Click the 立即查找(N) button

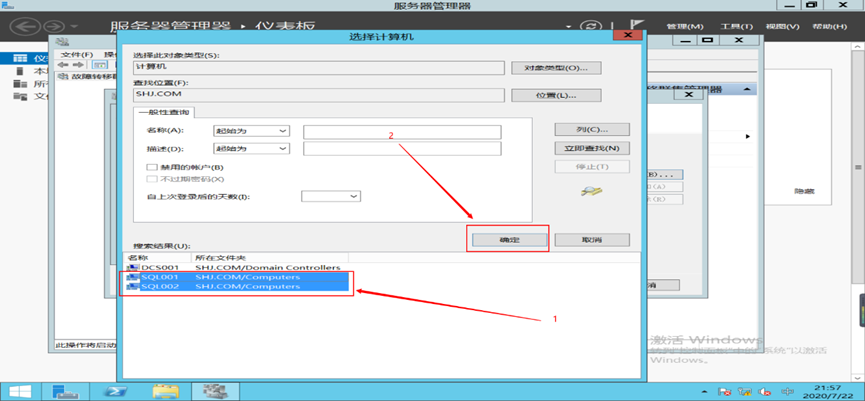592,148
